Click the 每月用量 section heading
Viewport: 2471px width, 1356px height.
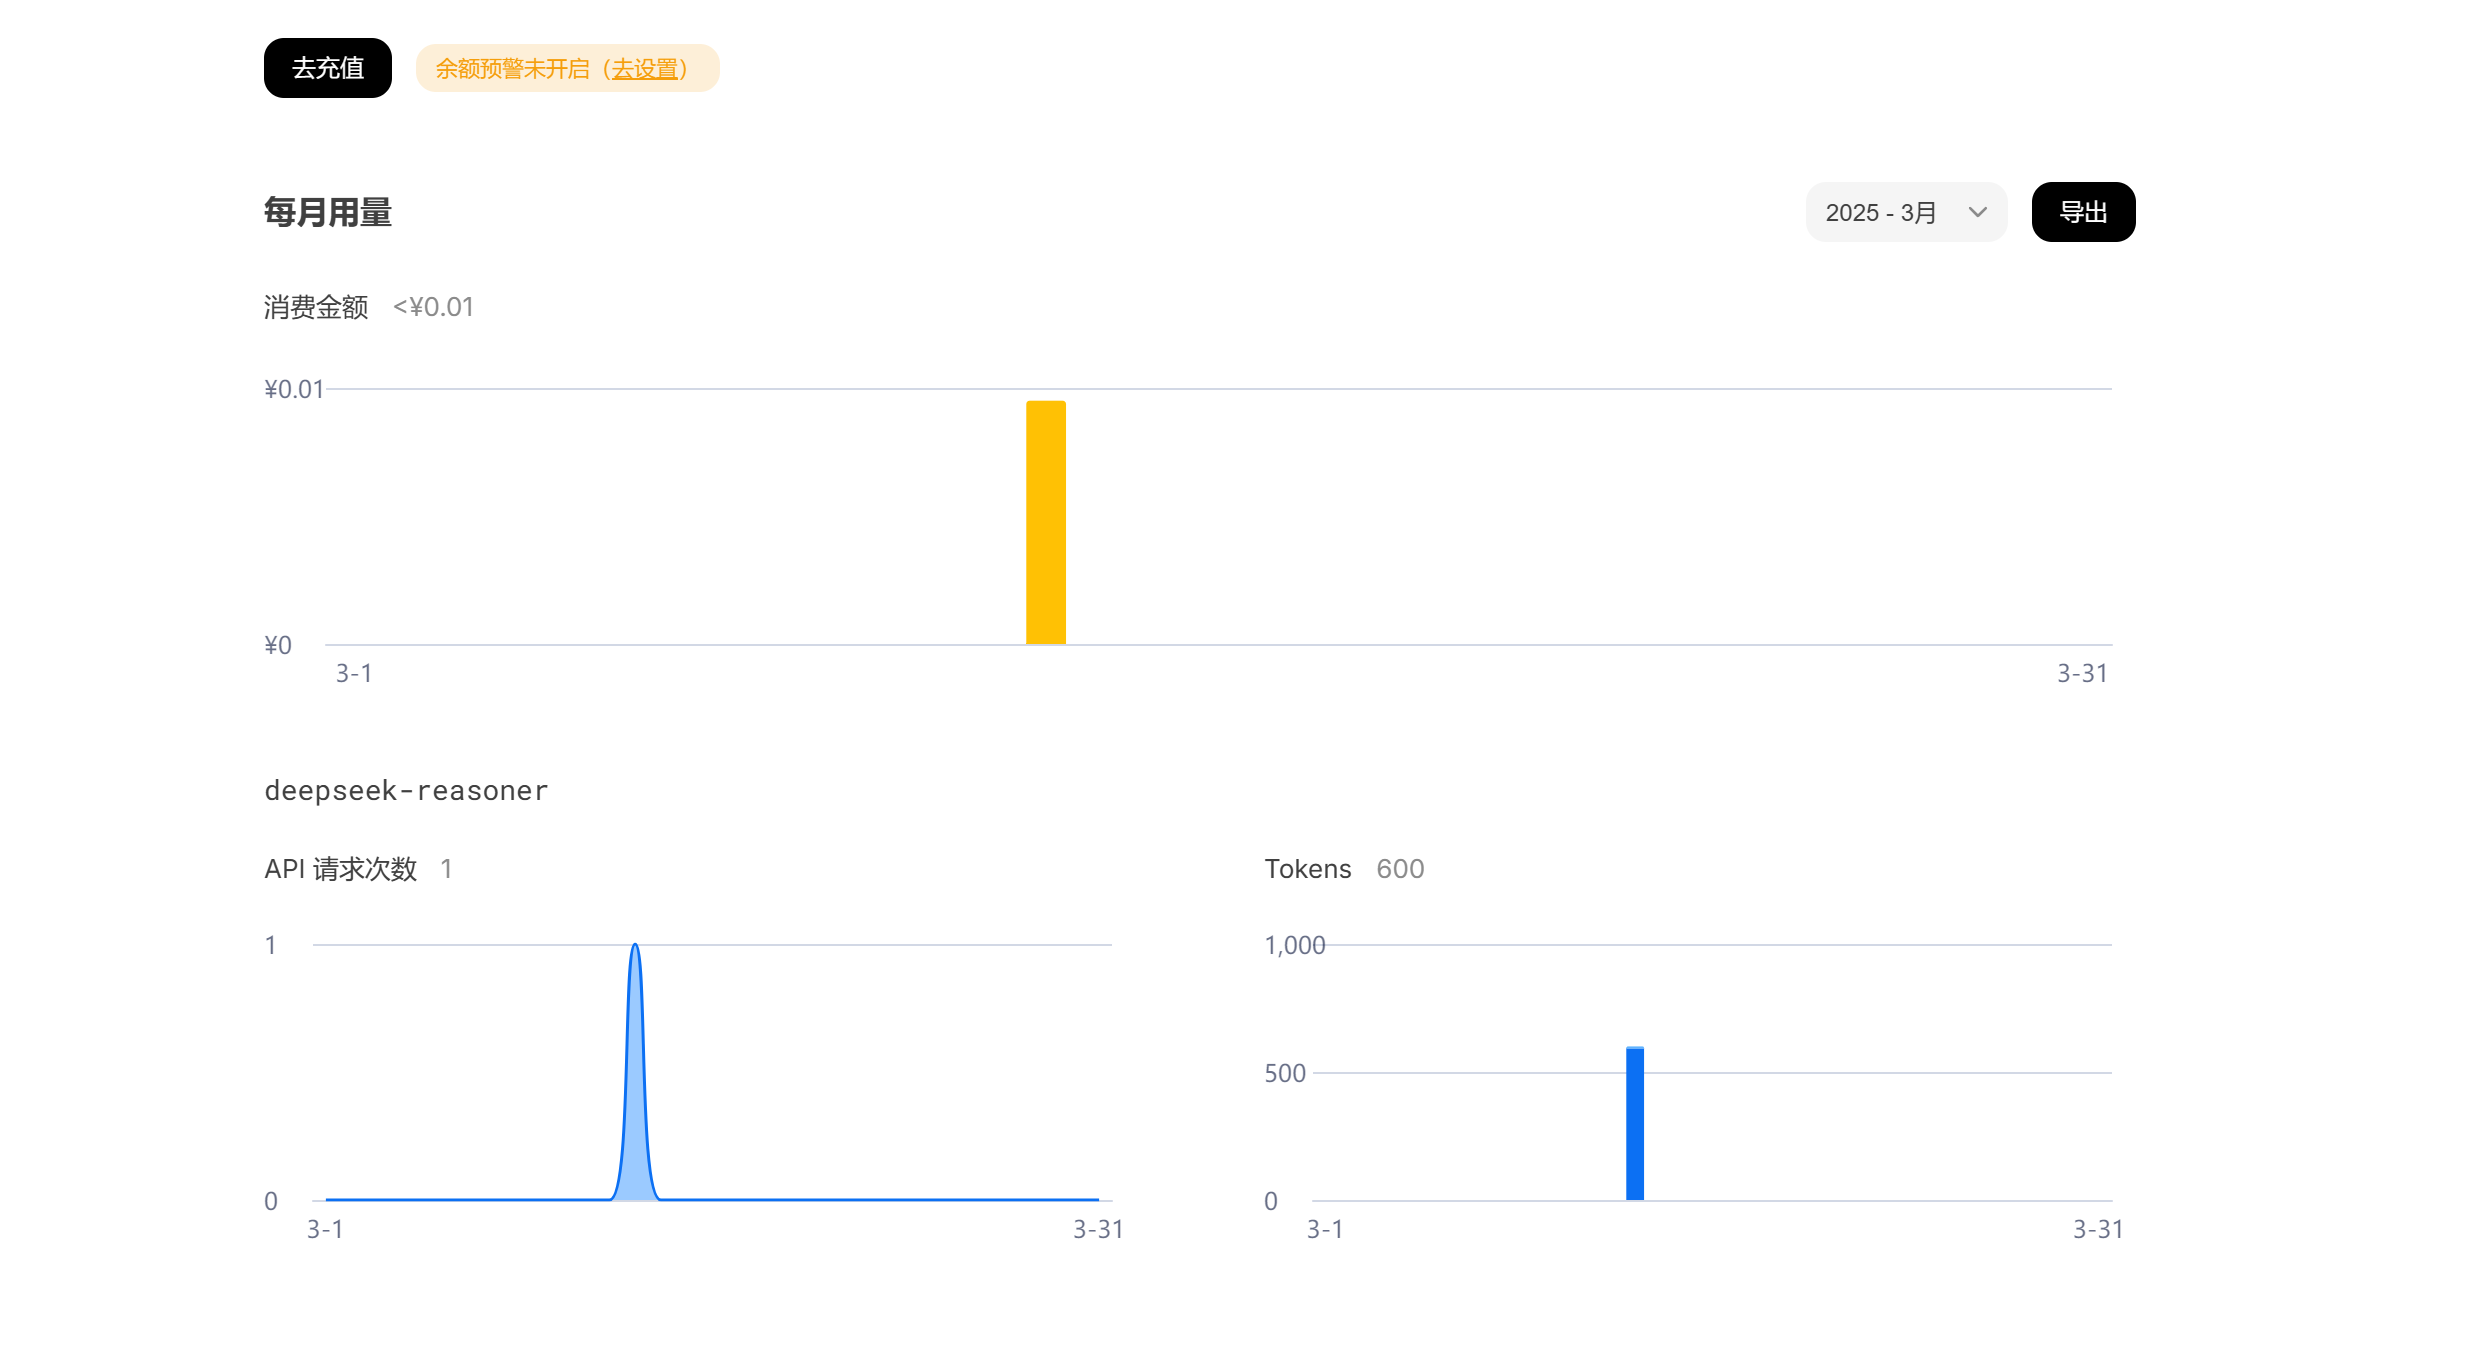[x=327, y=212]
